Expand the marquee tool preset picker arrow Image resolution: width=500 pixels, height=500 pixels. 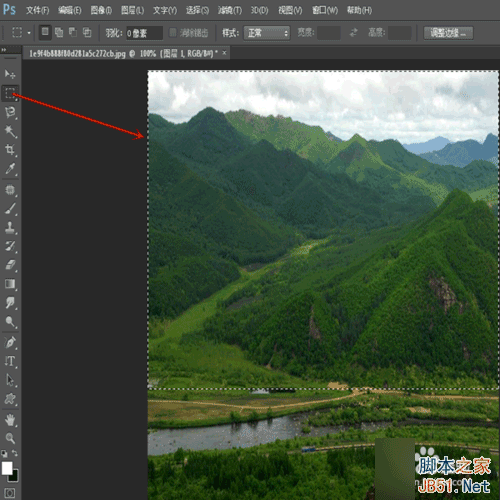pos(29,33)
